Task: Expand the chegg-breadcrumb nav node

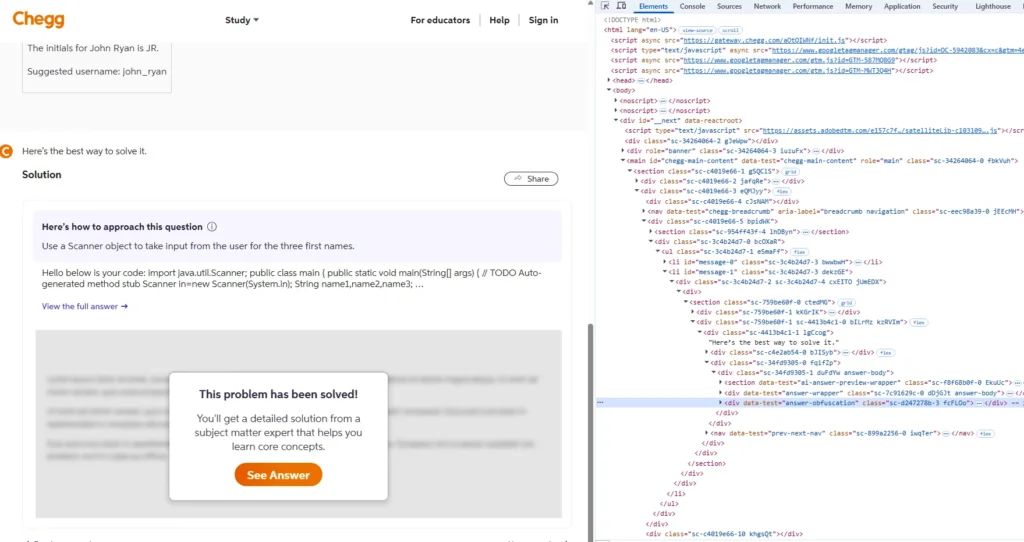Action: [643, 212]
